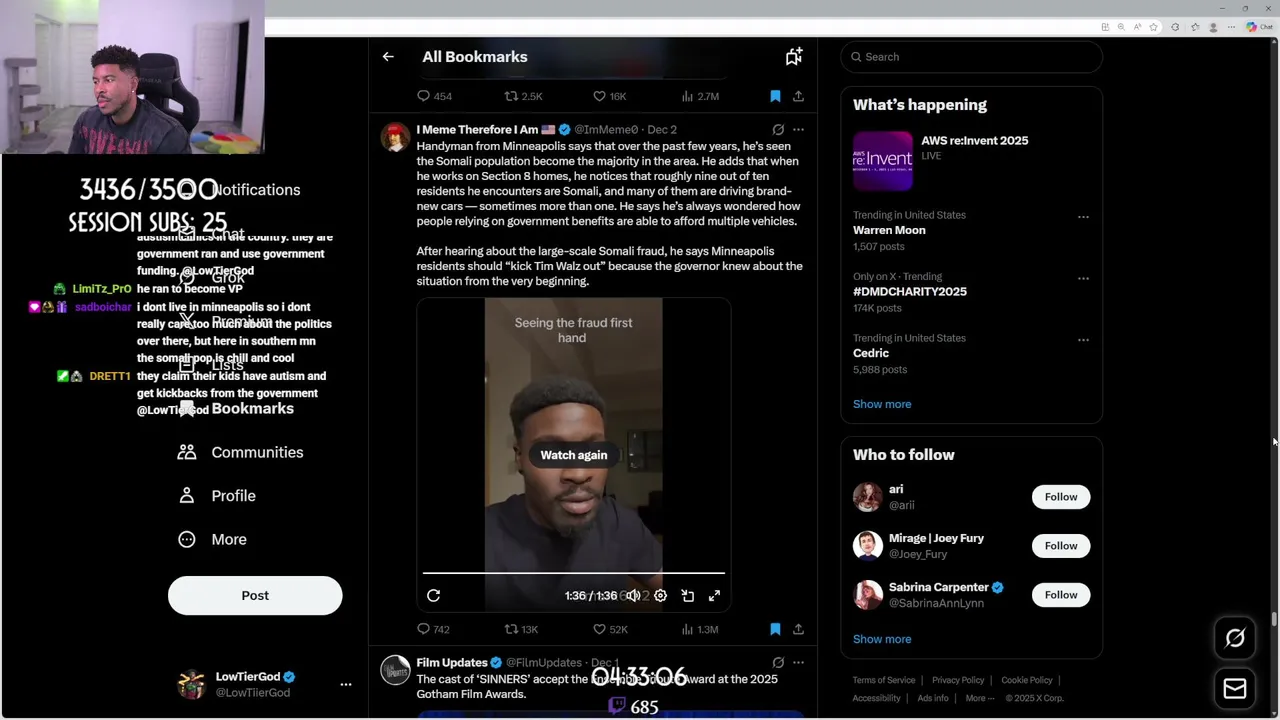
Task: Show more Who to follow suggestions
Action: click(882, 639)
